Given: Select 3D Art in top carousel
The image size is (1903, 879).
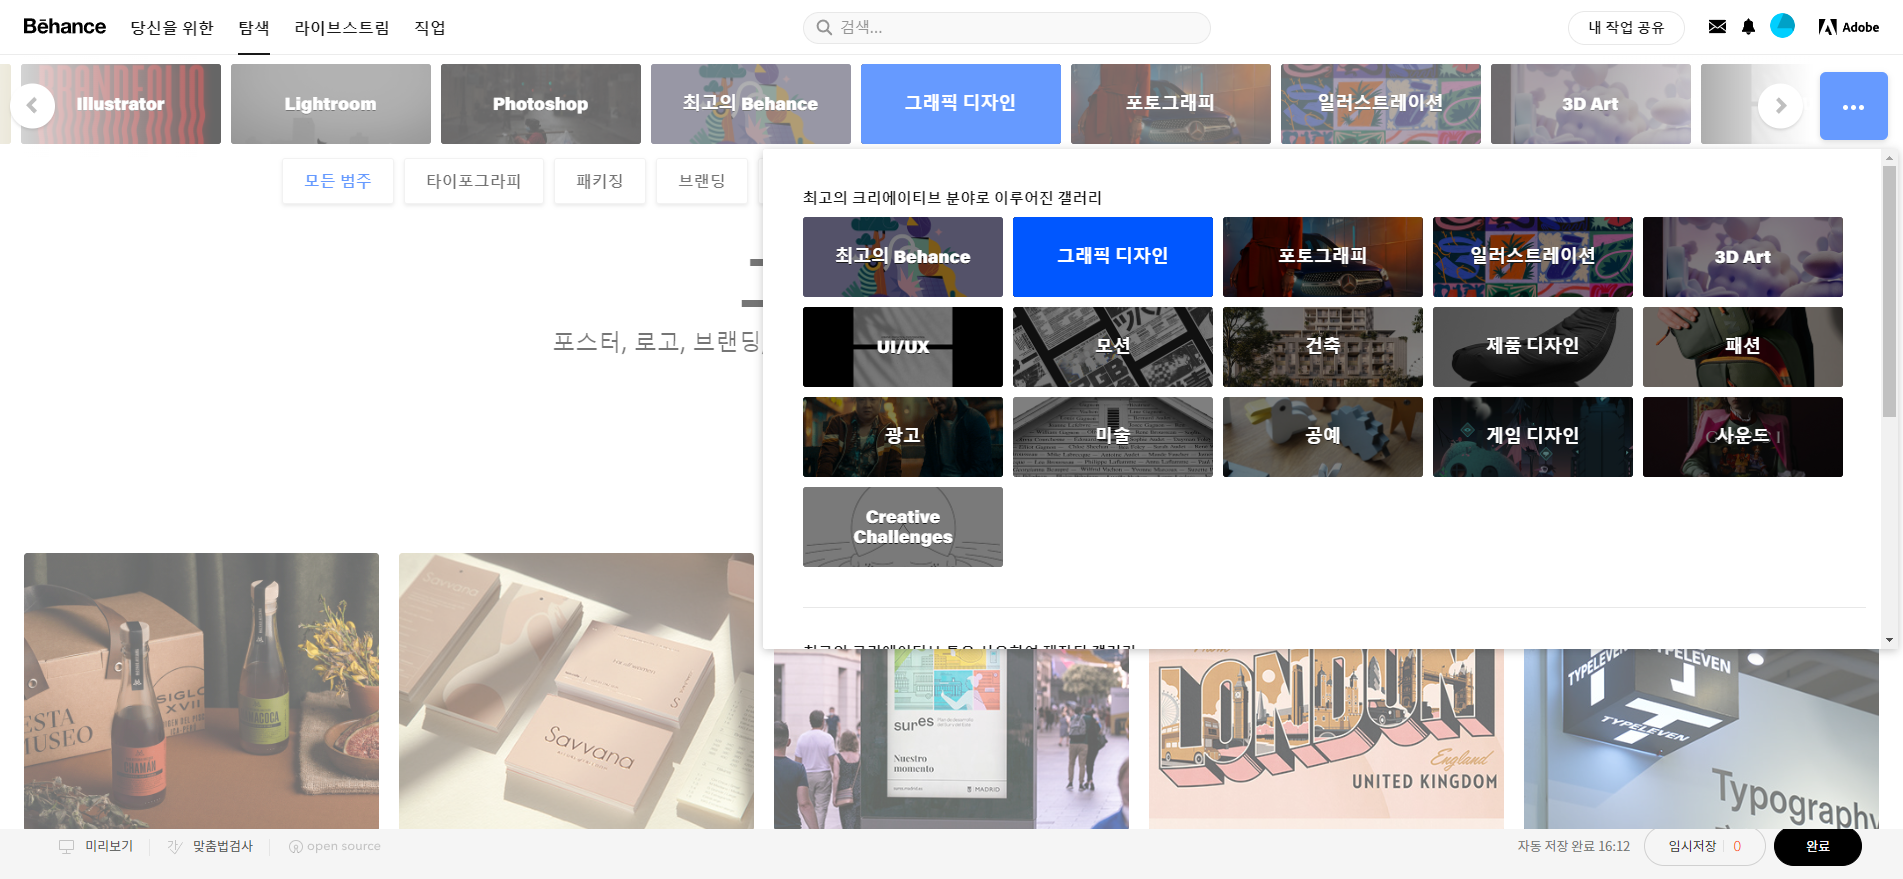Looking at the screenshot, I should 1591,104.
